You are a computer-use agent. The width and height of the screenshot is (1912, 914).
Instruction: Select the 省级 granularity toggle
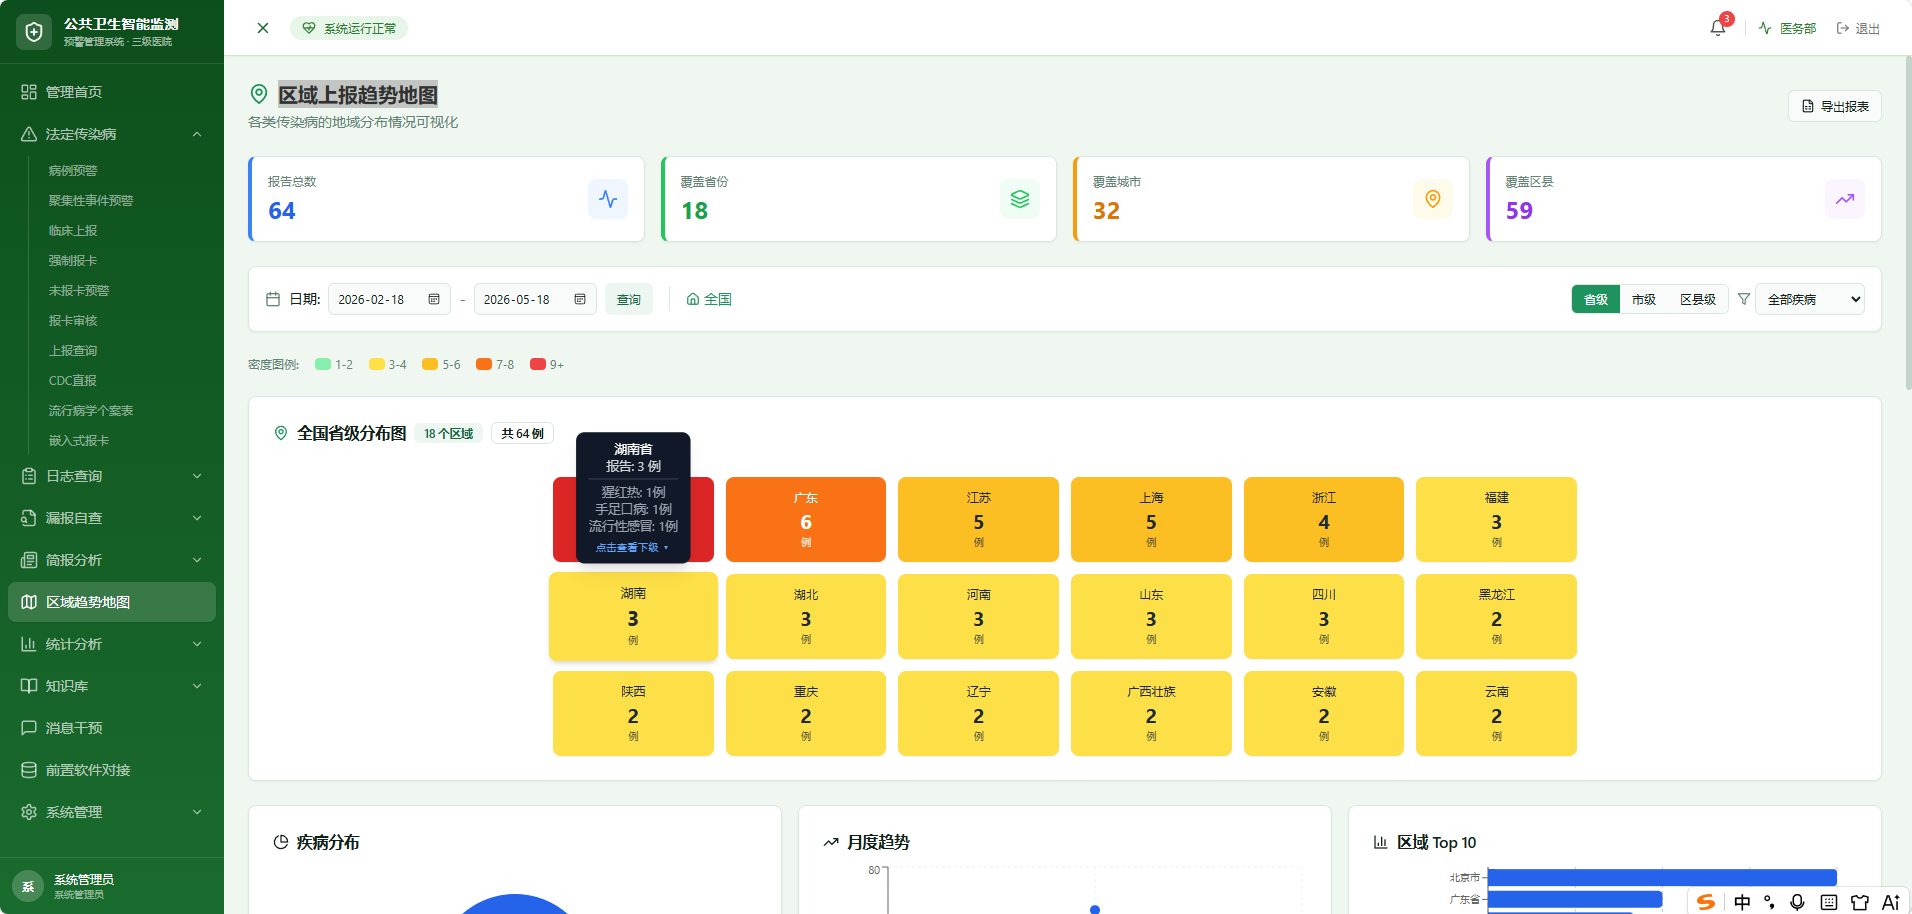(1596, 299)
